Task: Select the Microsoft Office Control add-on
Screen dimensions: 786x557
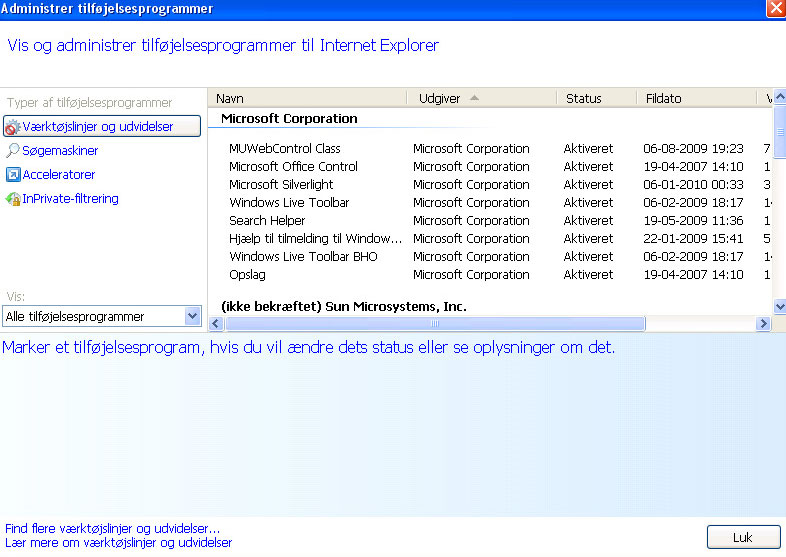Action: pyautogui.click(x=293, y=166)
